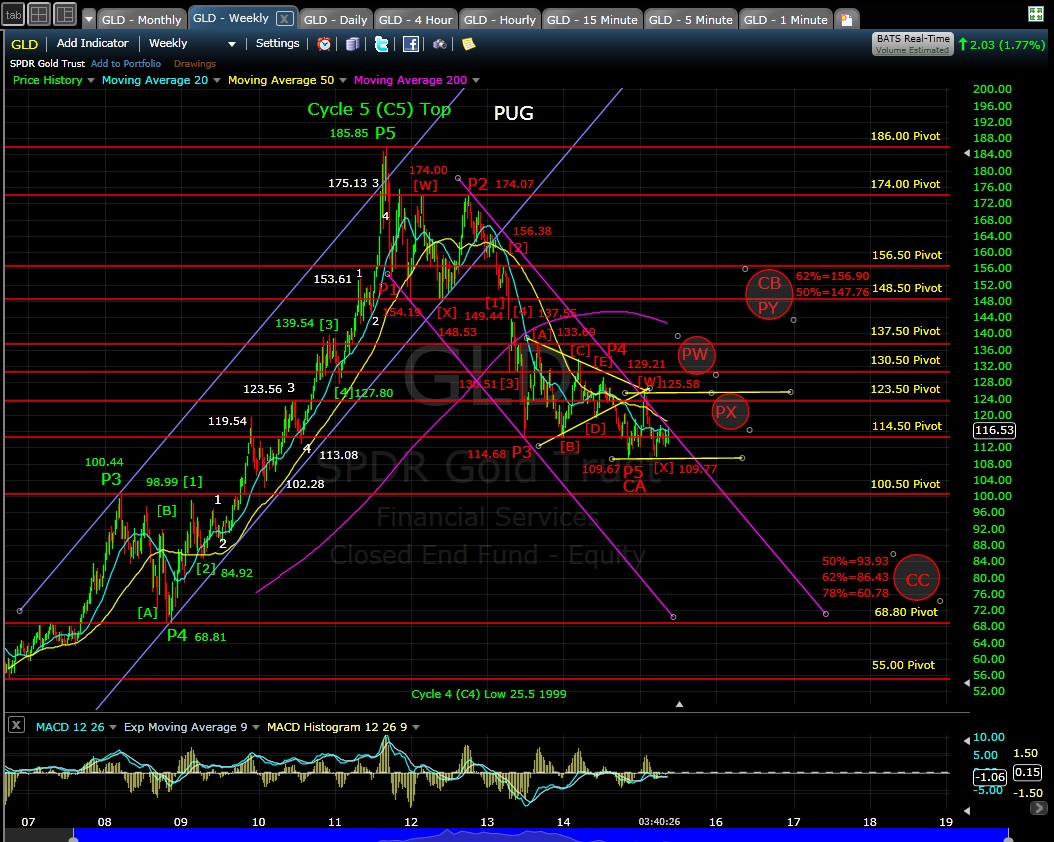
Task: Click the 100.50 Pivot label
Action: (905, 484)
